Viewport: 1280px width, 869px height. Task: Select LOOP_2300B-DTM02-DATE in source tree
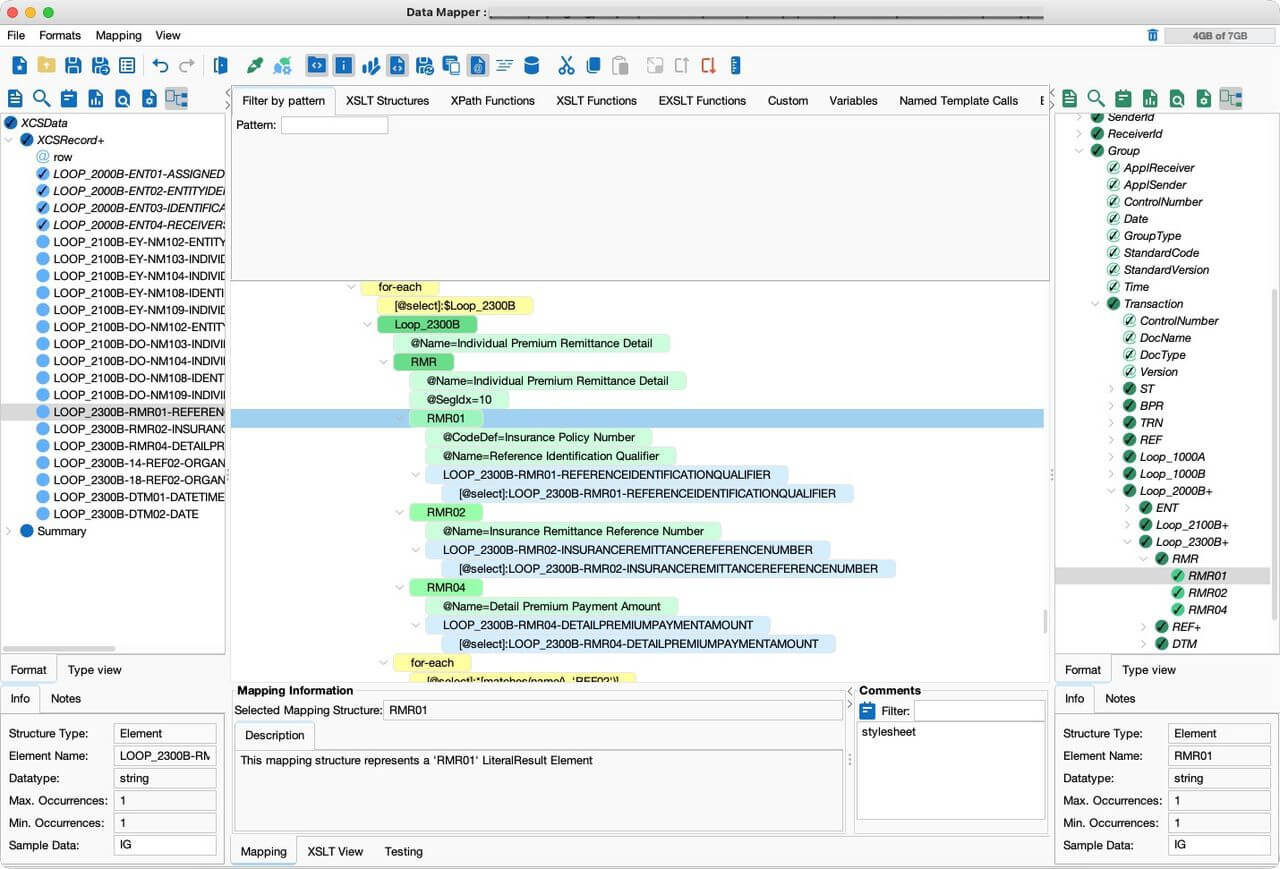coord(126,514)
